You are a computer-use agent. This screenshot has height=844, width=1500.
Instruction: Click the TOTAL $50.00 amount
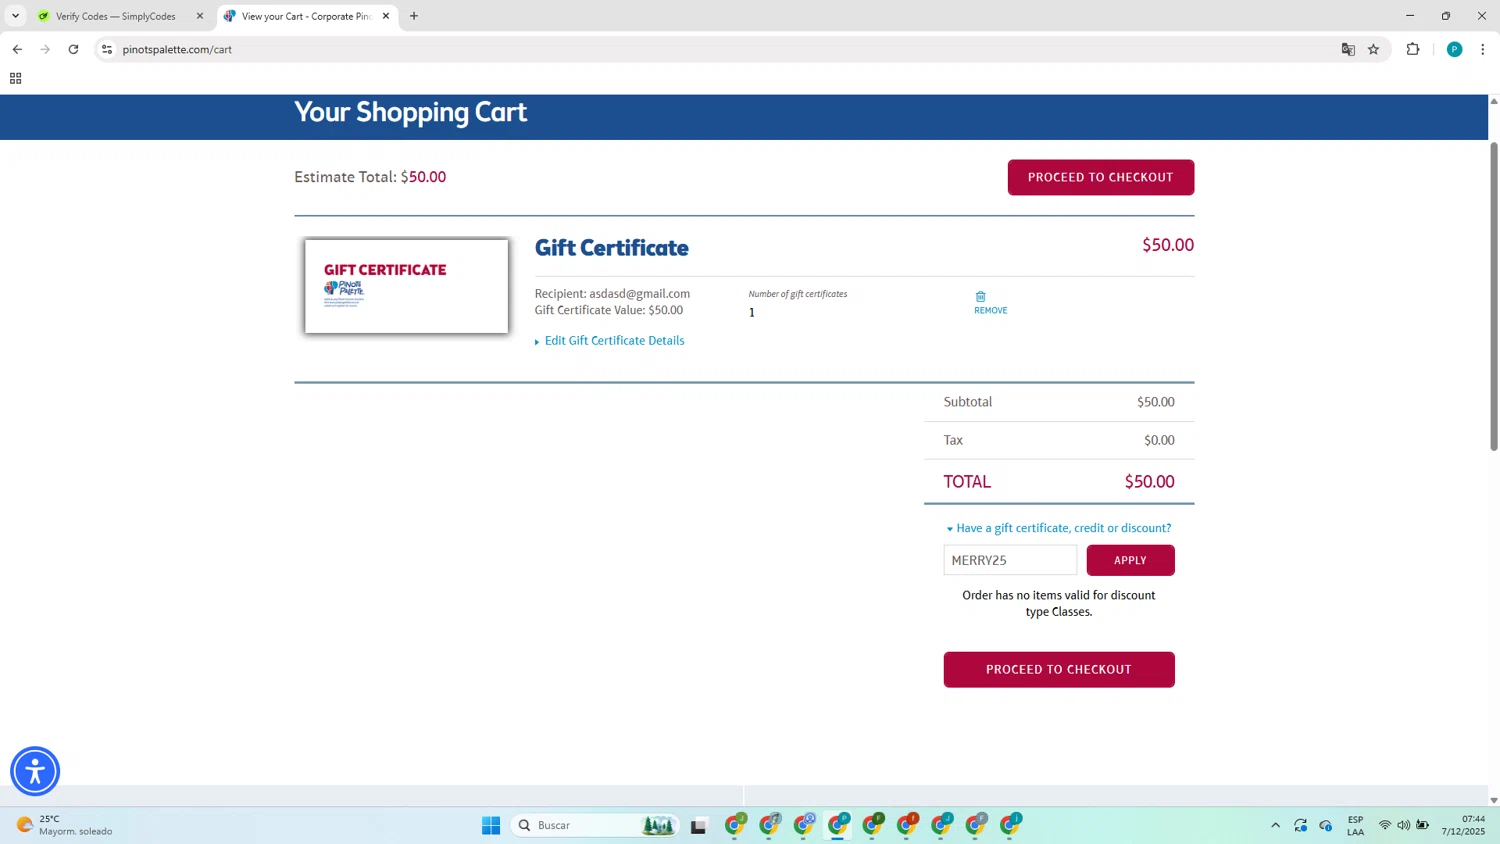point(1149,482)
